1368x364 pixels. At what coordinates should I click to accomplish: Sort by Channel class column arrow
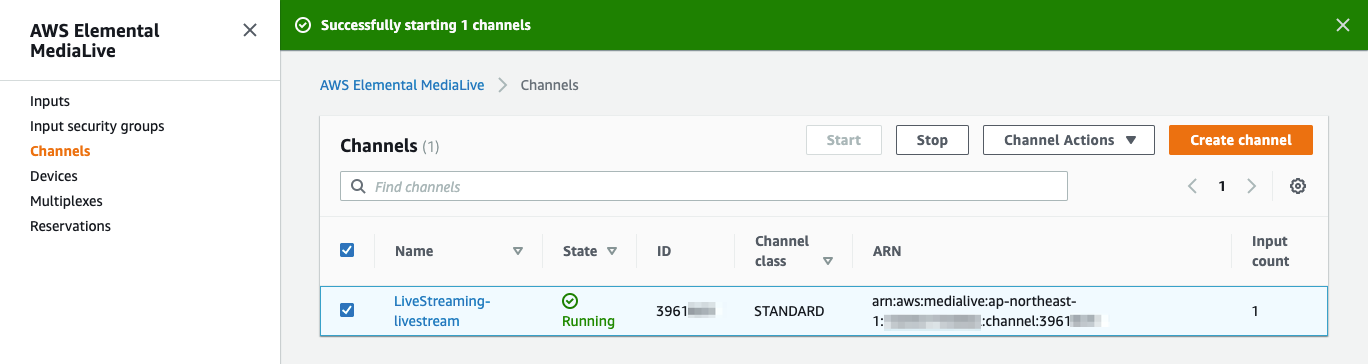point(828,261)
